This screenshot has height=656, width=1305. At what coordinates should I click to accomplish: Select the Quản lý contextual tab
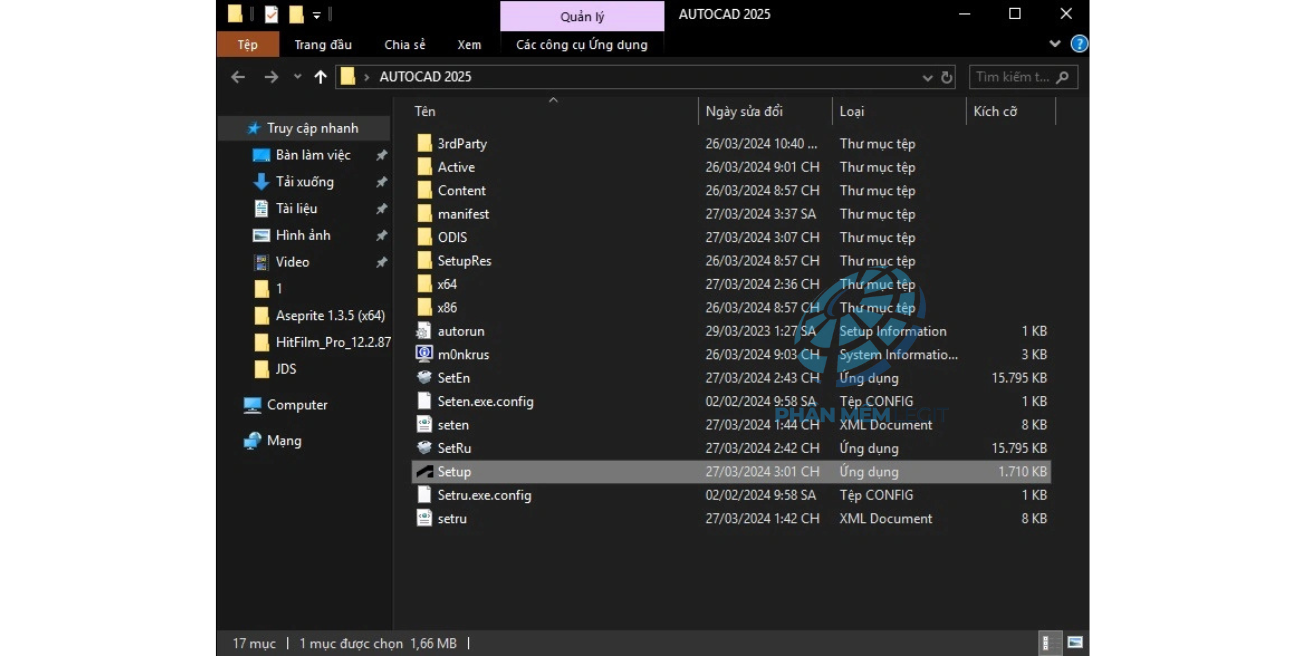pyautogui.click(x=581, y=16)
